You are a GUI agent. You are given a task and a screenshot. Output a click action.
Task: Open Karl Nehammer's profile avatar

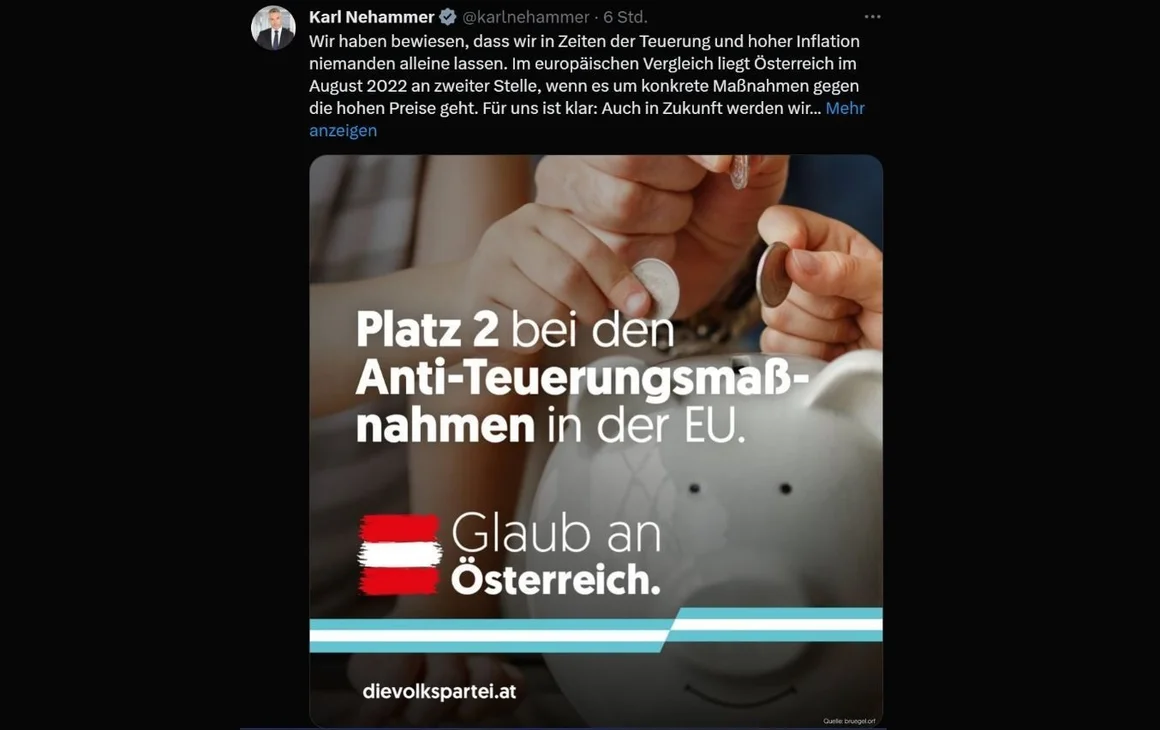[x=273, y=29]
